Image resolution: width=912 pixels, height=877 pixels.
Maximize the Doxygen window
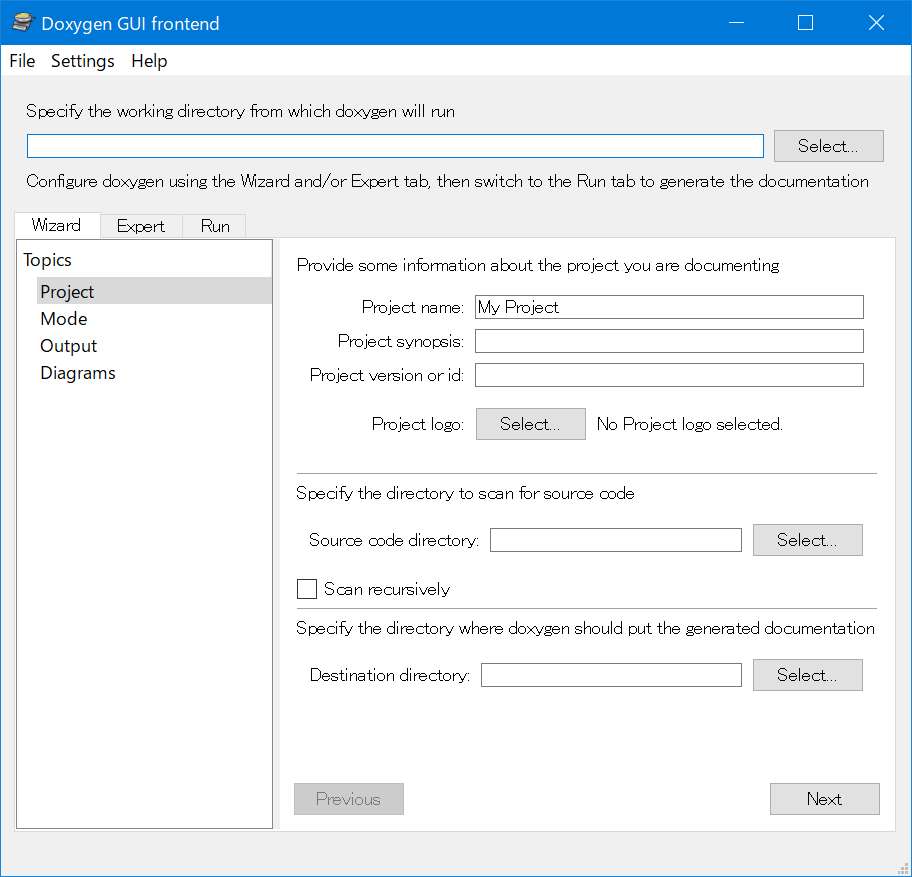[x=805, y=23]
